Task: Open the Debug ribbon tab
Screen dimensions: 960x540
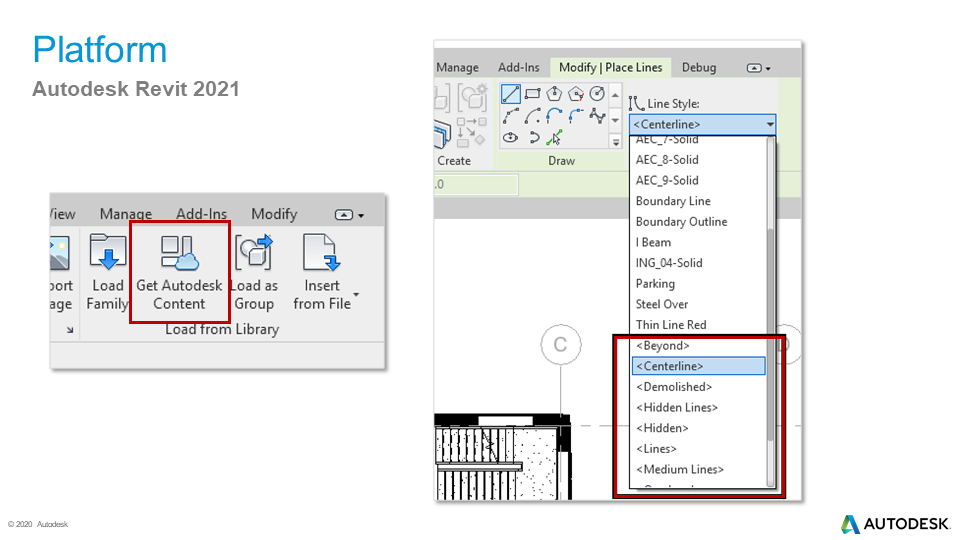Action: coord(699,68)
